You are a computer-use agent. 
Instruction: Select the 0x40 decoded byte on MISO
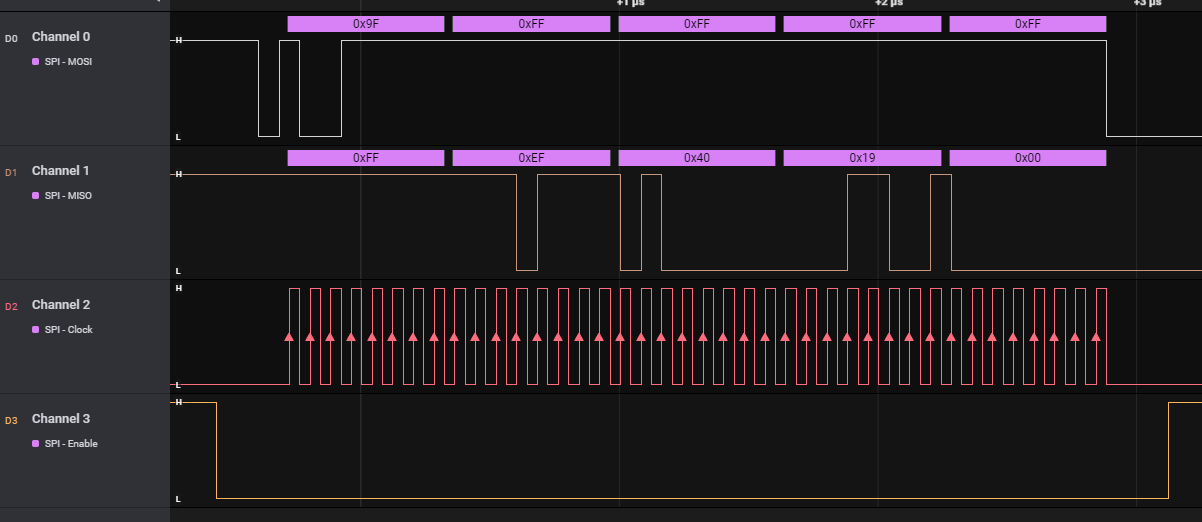point(697,158)
